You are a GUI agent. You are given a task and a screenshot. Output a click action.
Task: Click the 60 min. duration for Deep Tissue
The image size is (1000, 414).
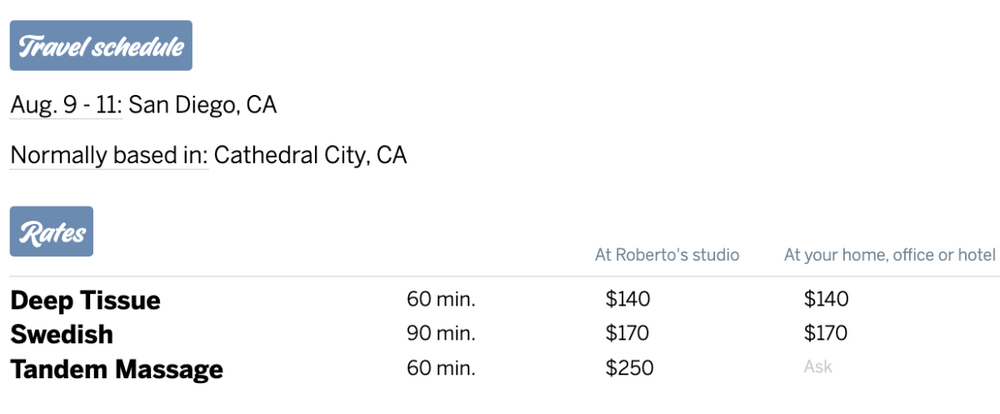tap(441, 299)
